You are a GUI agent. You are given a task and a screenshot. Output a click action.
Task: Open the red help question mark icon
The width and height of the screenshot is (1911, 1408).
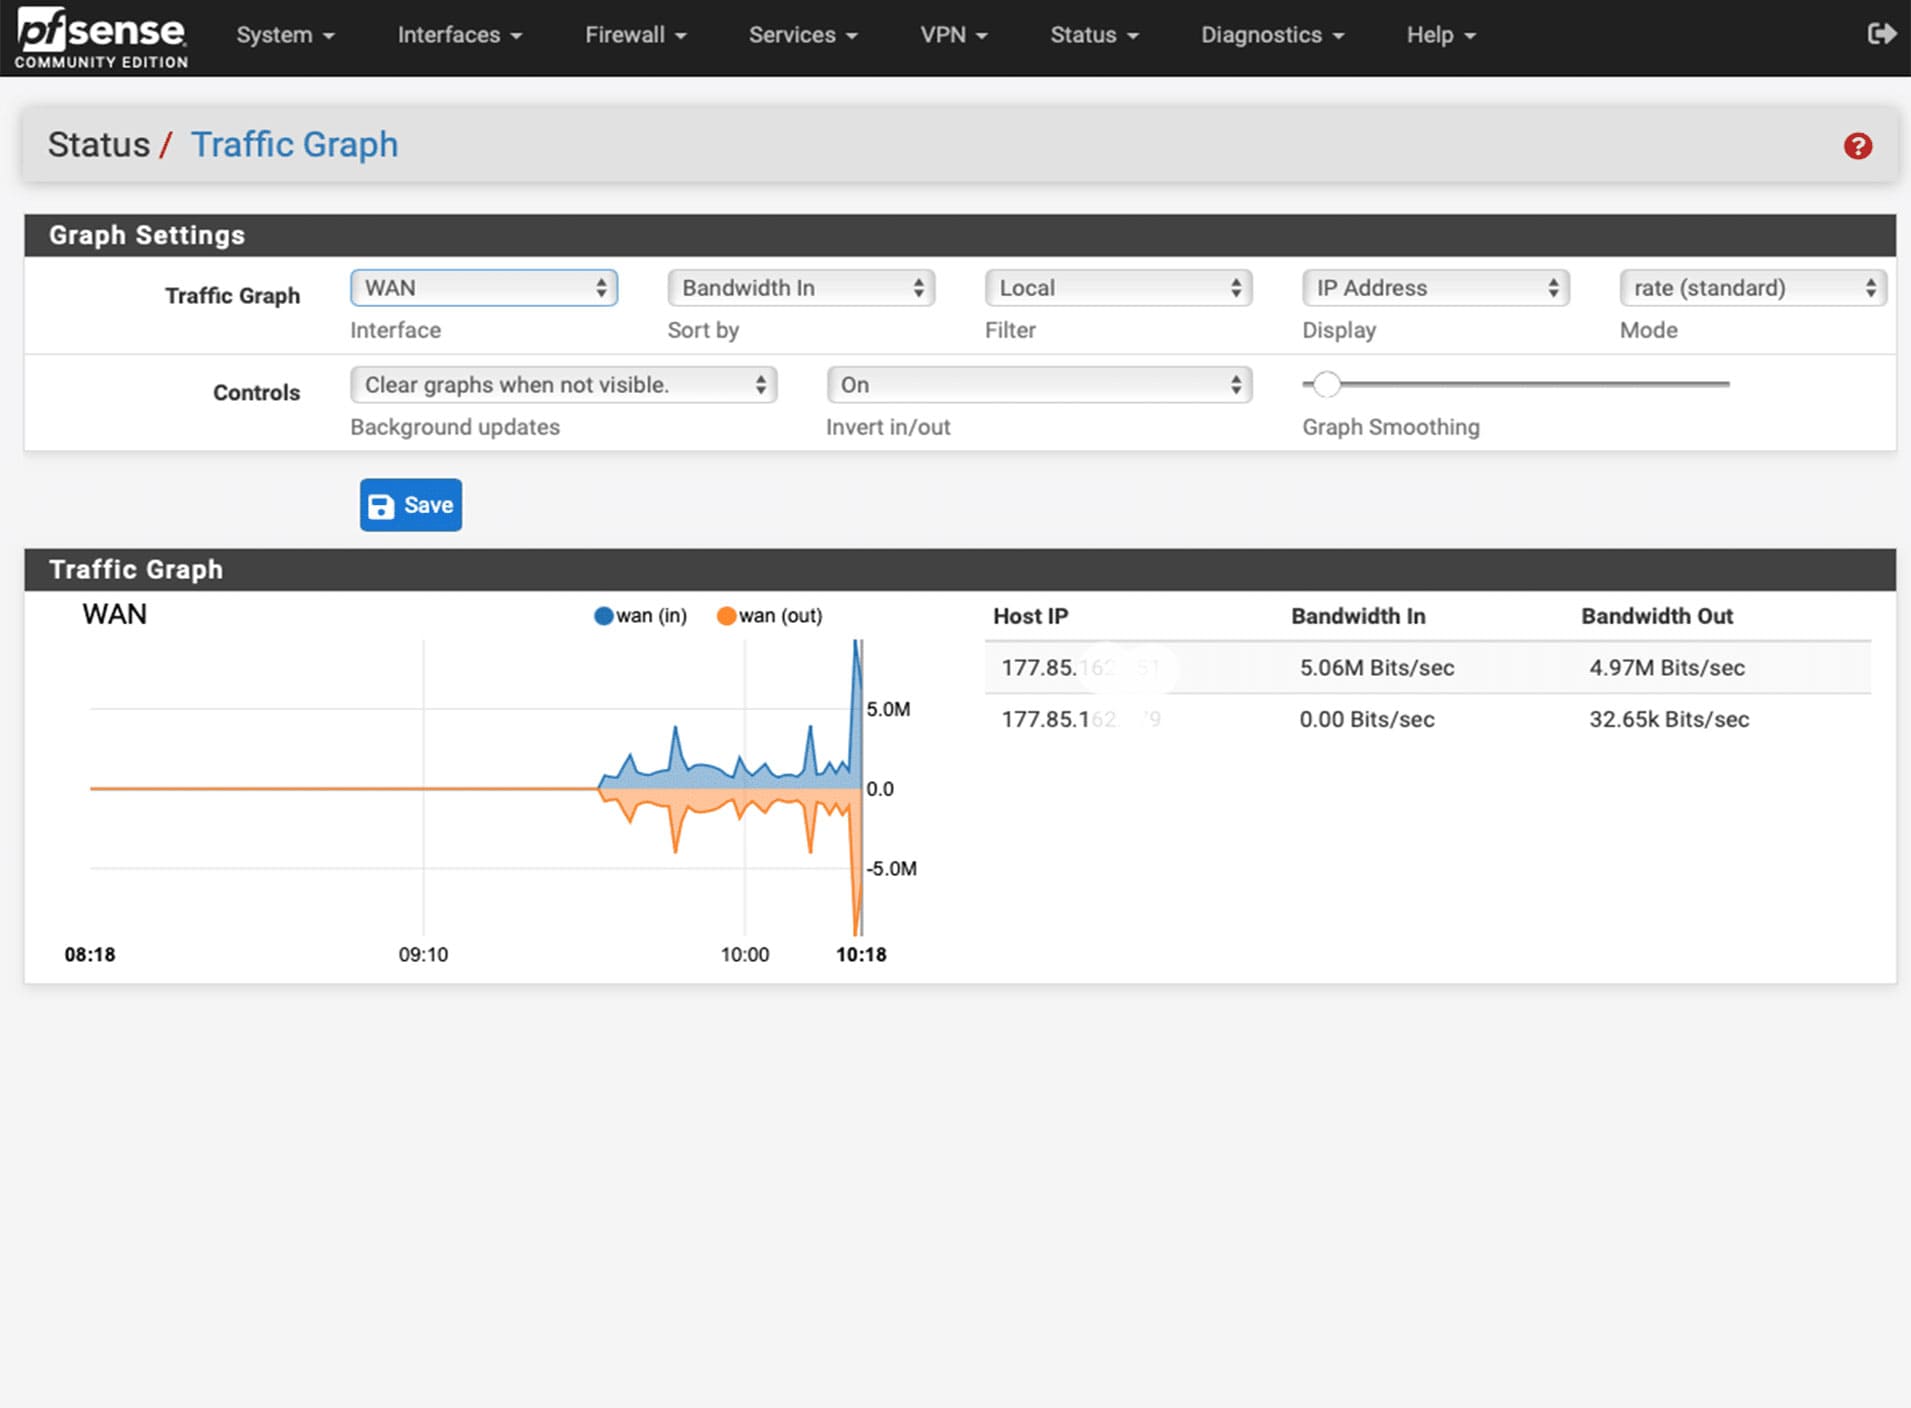[x=1857, y=146]
